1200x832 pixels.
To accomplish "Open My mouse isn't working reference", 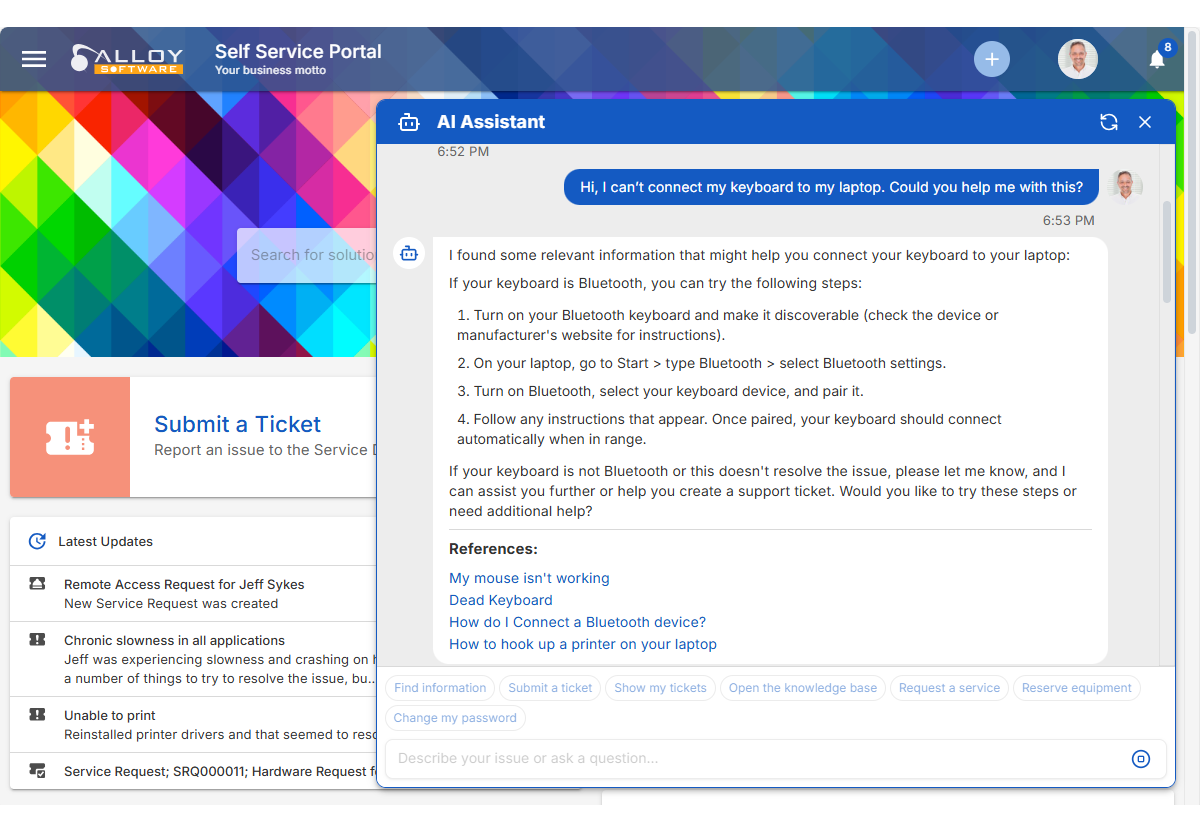I will pos(529,578).
